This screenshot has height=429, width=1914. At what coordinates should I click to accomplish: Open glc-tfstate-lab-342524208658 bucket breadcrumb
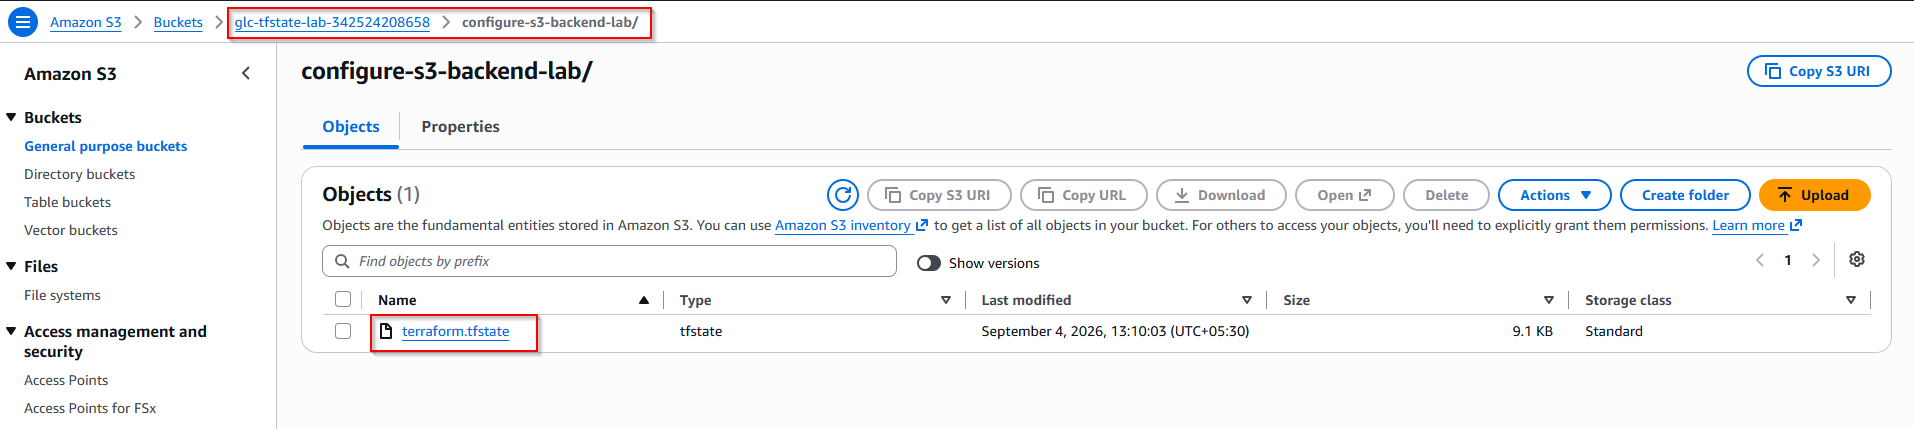pyautogui.click(x=332, y=22)
